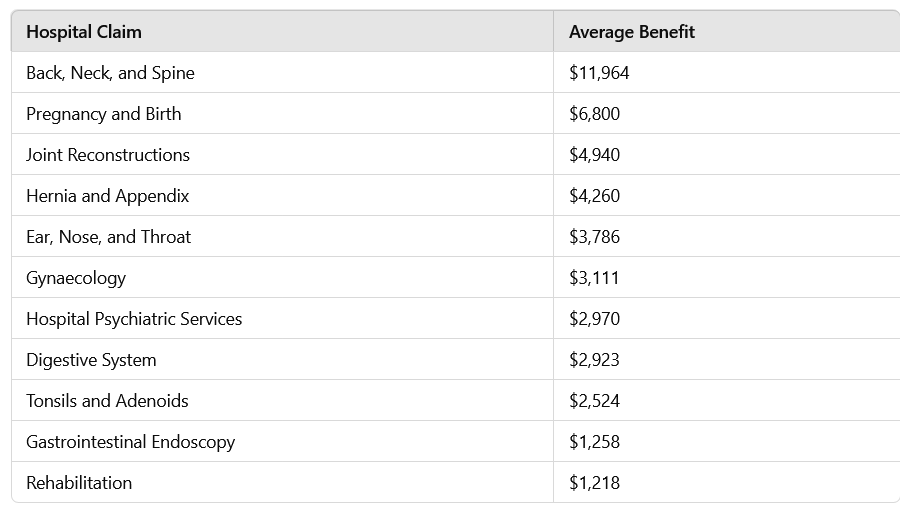Screen dimensions: 911x517
Task: Click the $11,964 benefit value
Action: [599, 73]
